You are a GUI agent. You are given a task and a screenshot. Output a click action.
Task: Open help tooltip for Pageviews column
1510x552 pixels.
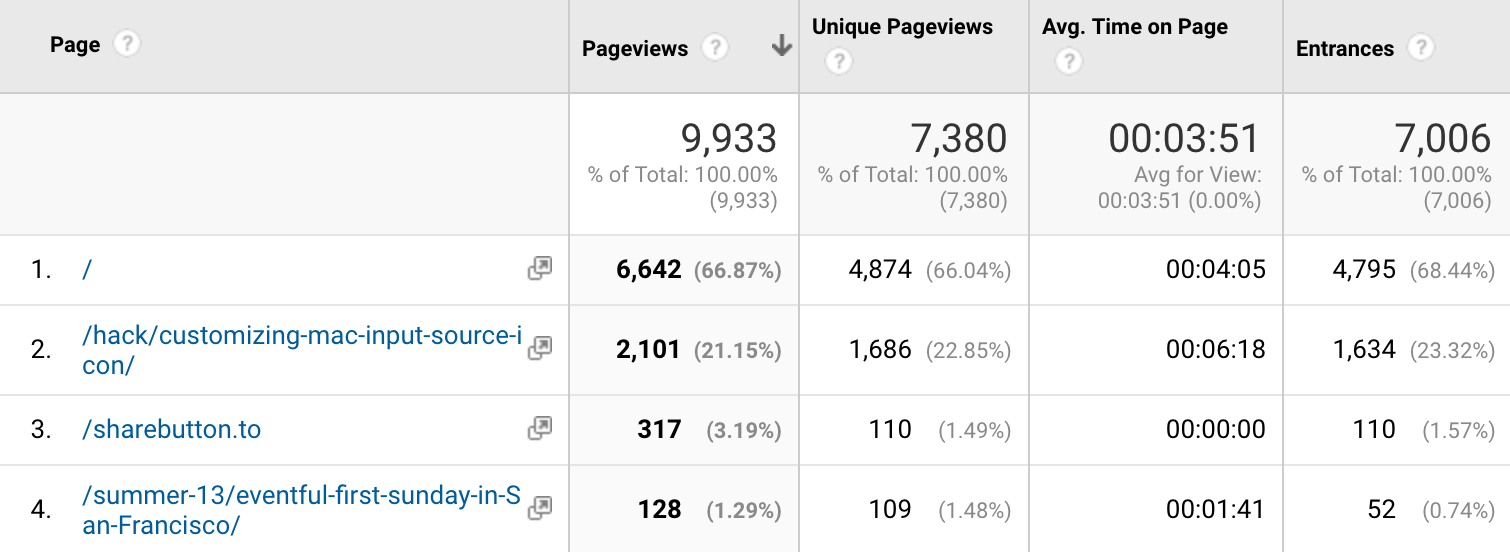[713, 48]
